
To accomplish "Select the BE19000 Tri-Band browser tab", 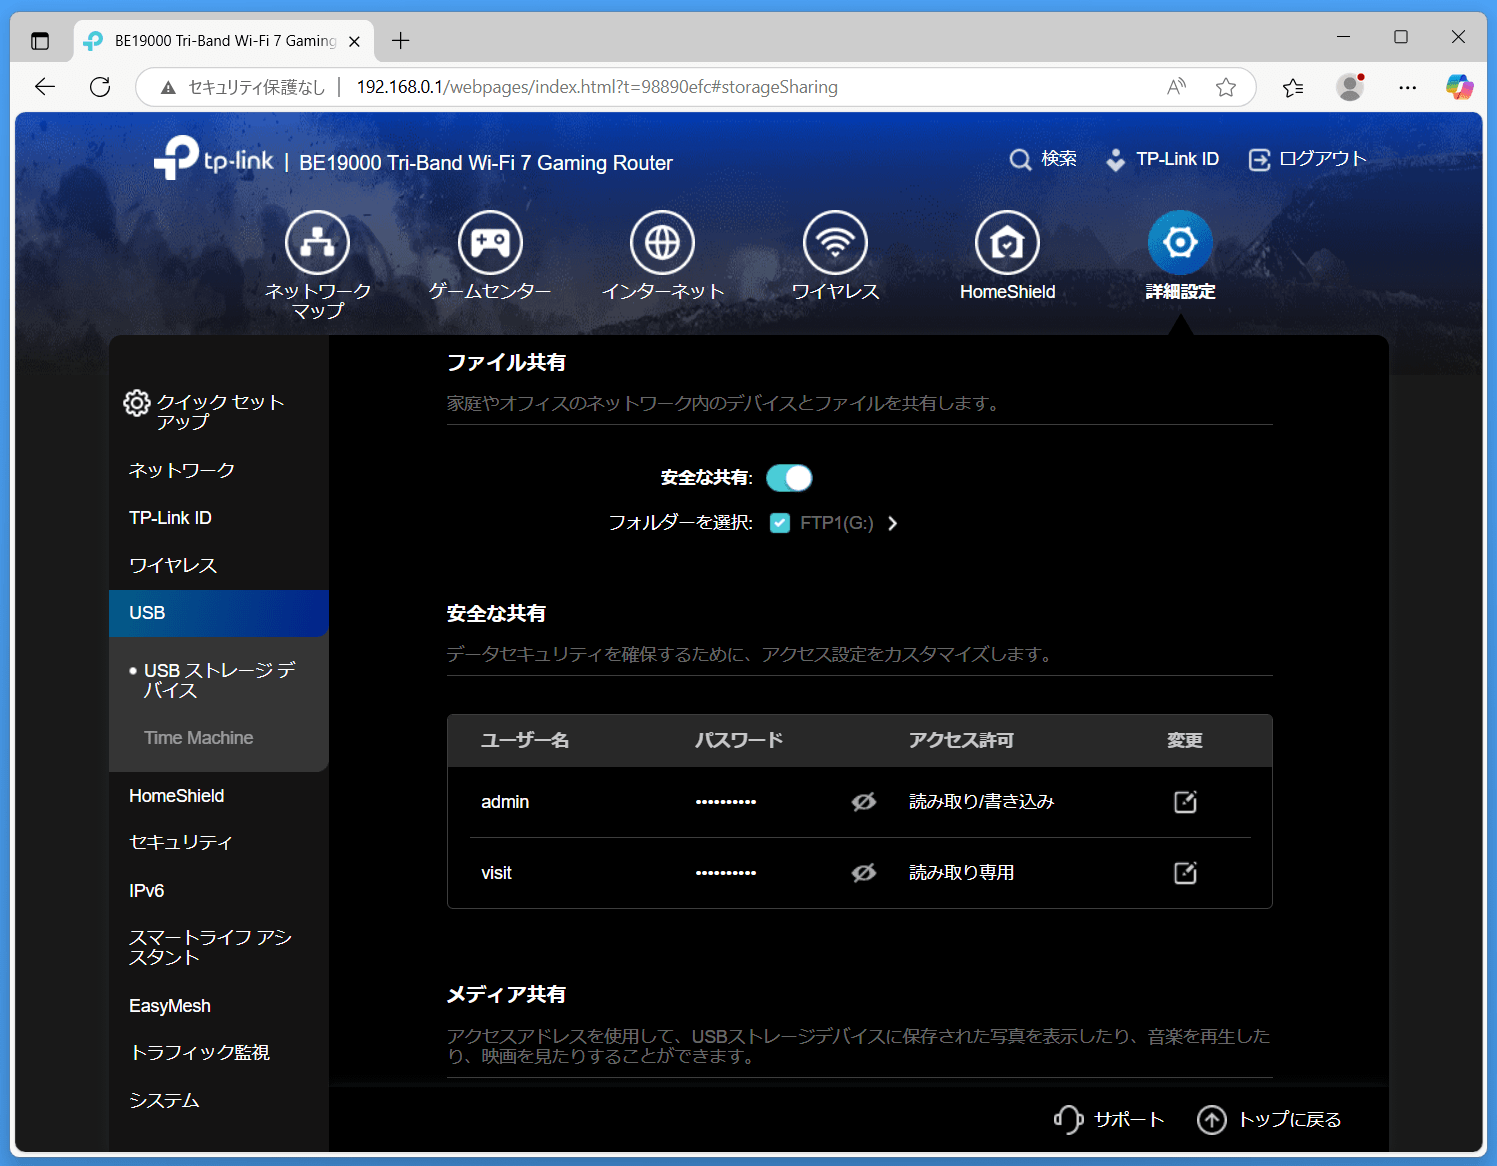I will click(224, 41).
